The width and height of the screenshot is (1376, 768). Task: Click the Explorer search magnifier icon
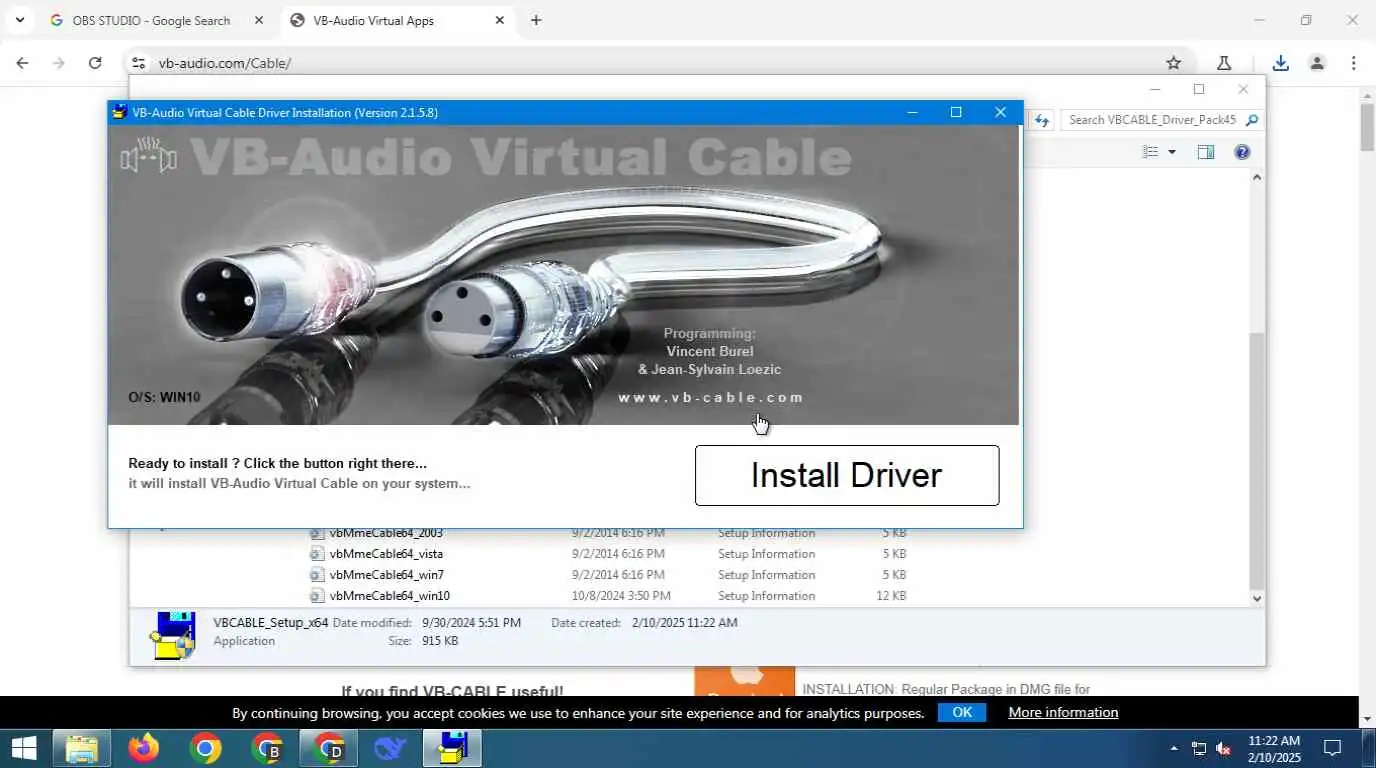coord(1251,120)
